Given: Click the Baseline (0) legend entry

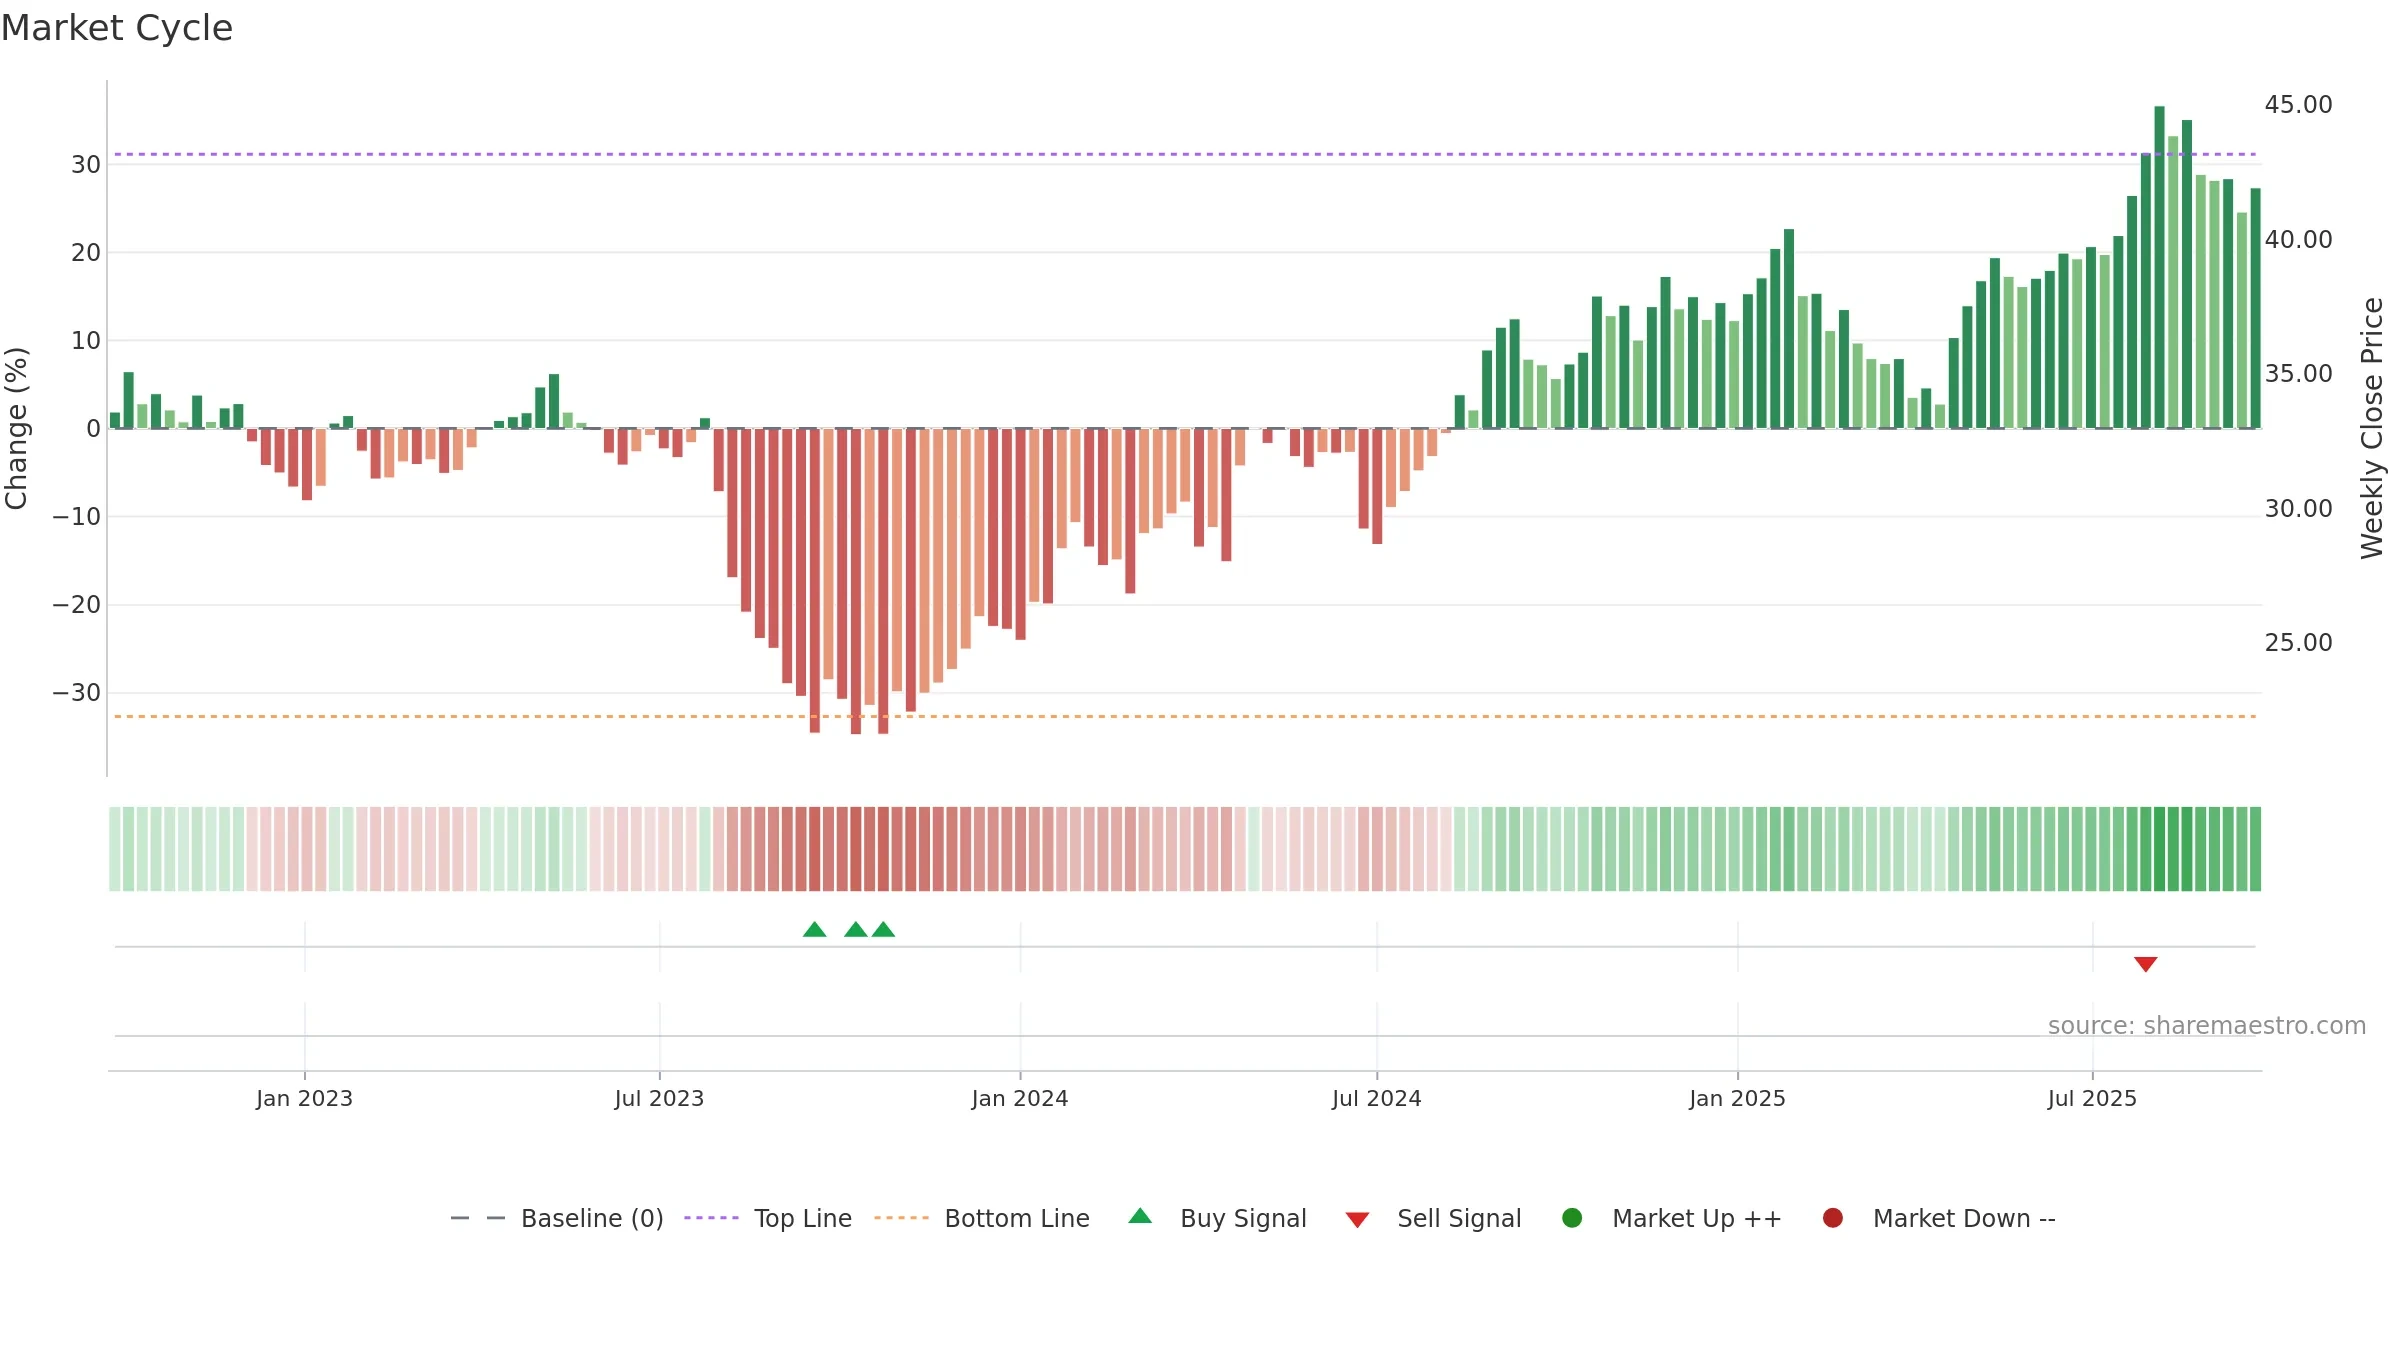Looking at the screenshot, I should (557, 1218).
